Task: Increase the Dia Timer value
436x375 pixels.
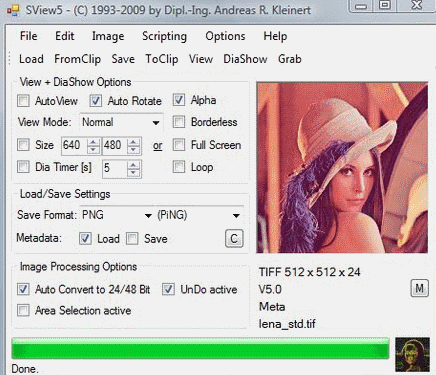Action: click(133, 165)
